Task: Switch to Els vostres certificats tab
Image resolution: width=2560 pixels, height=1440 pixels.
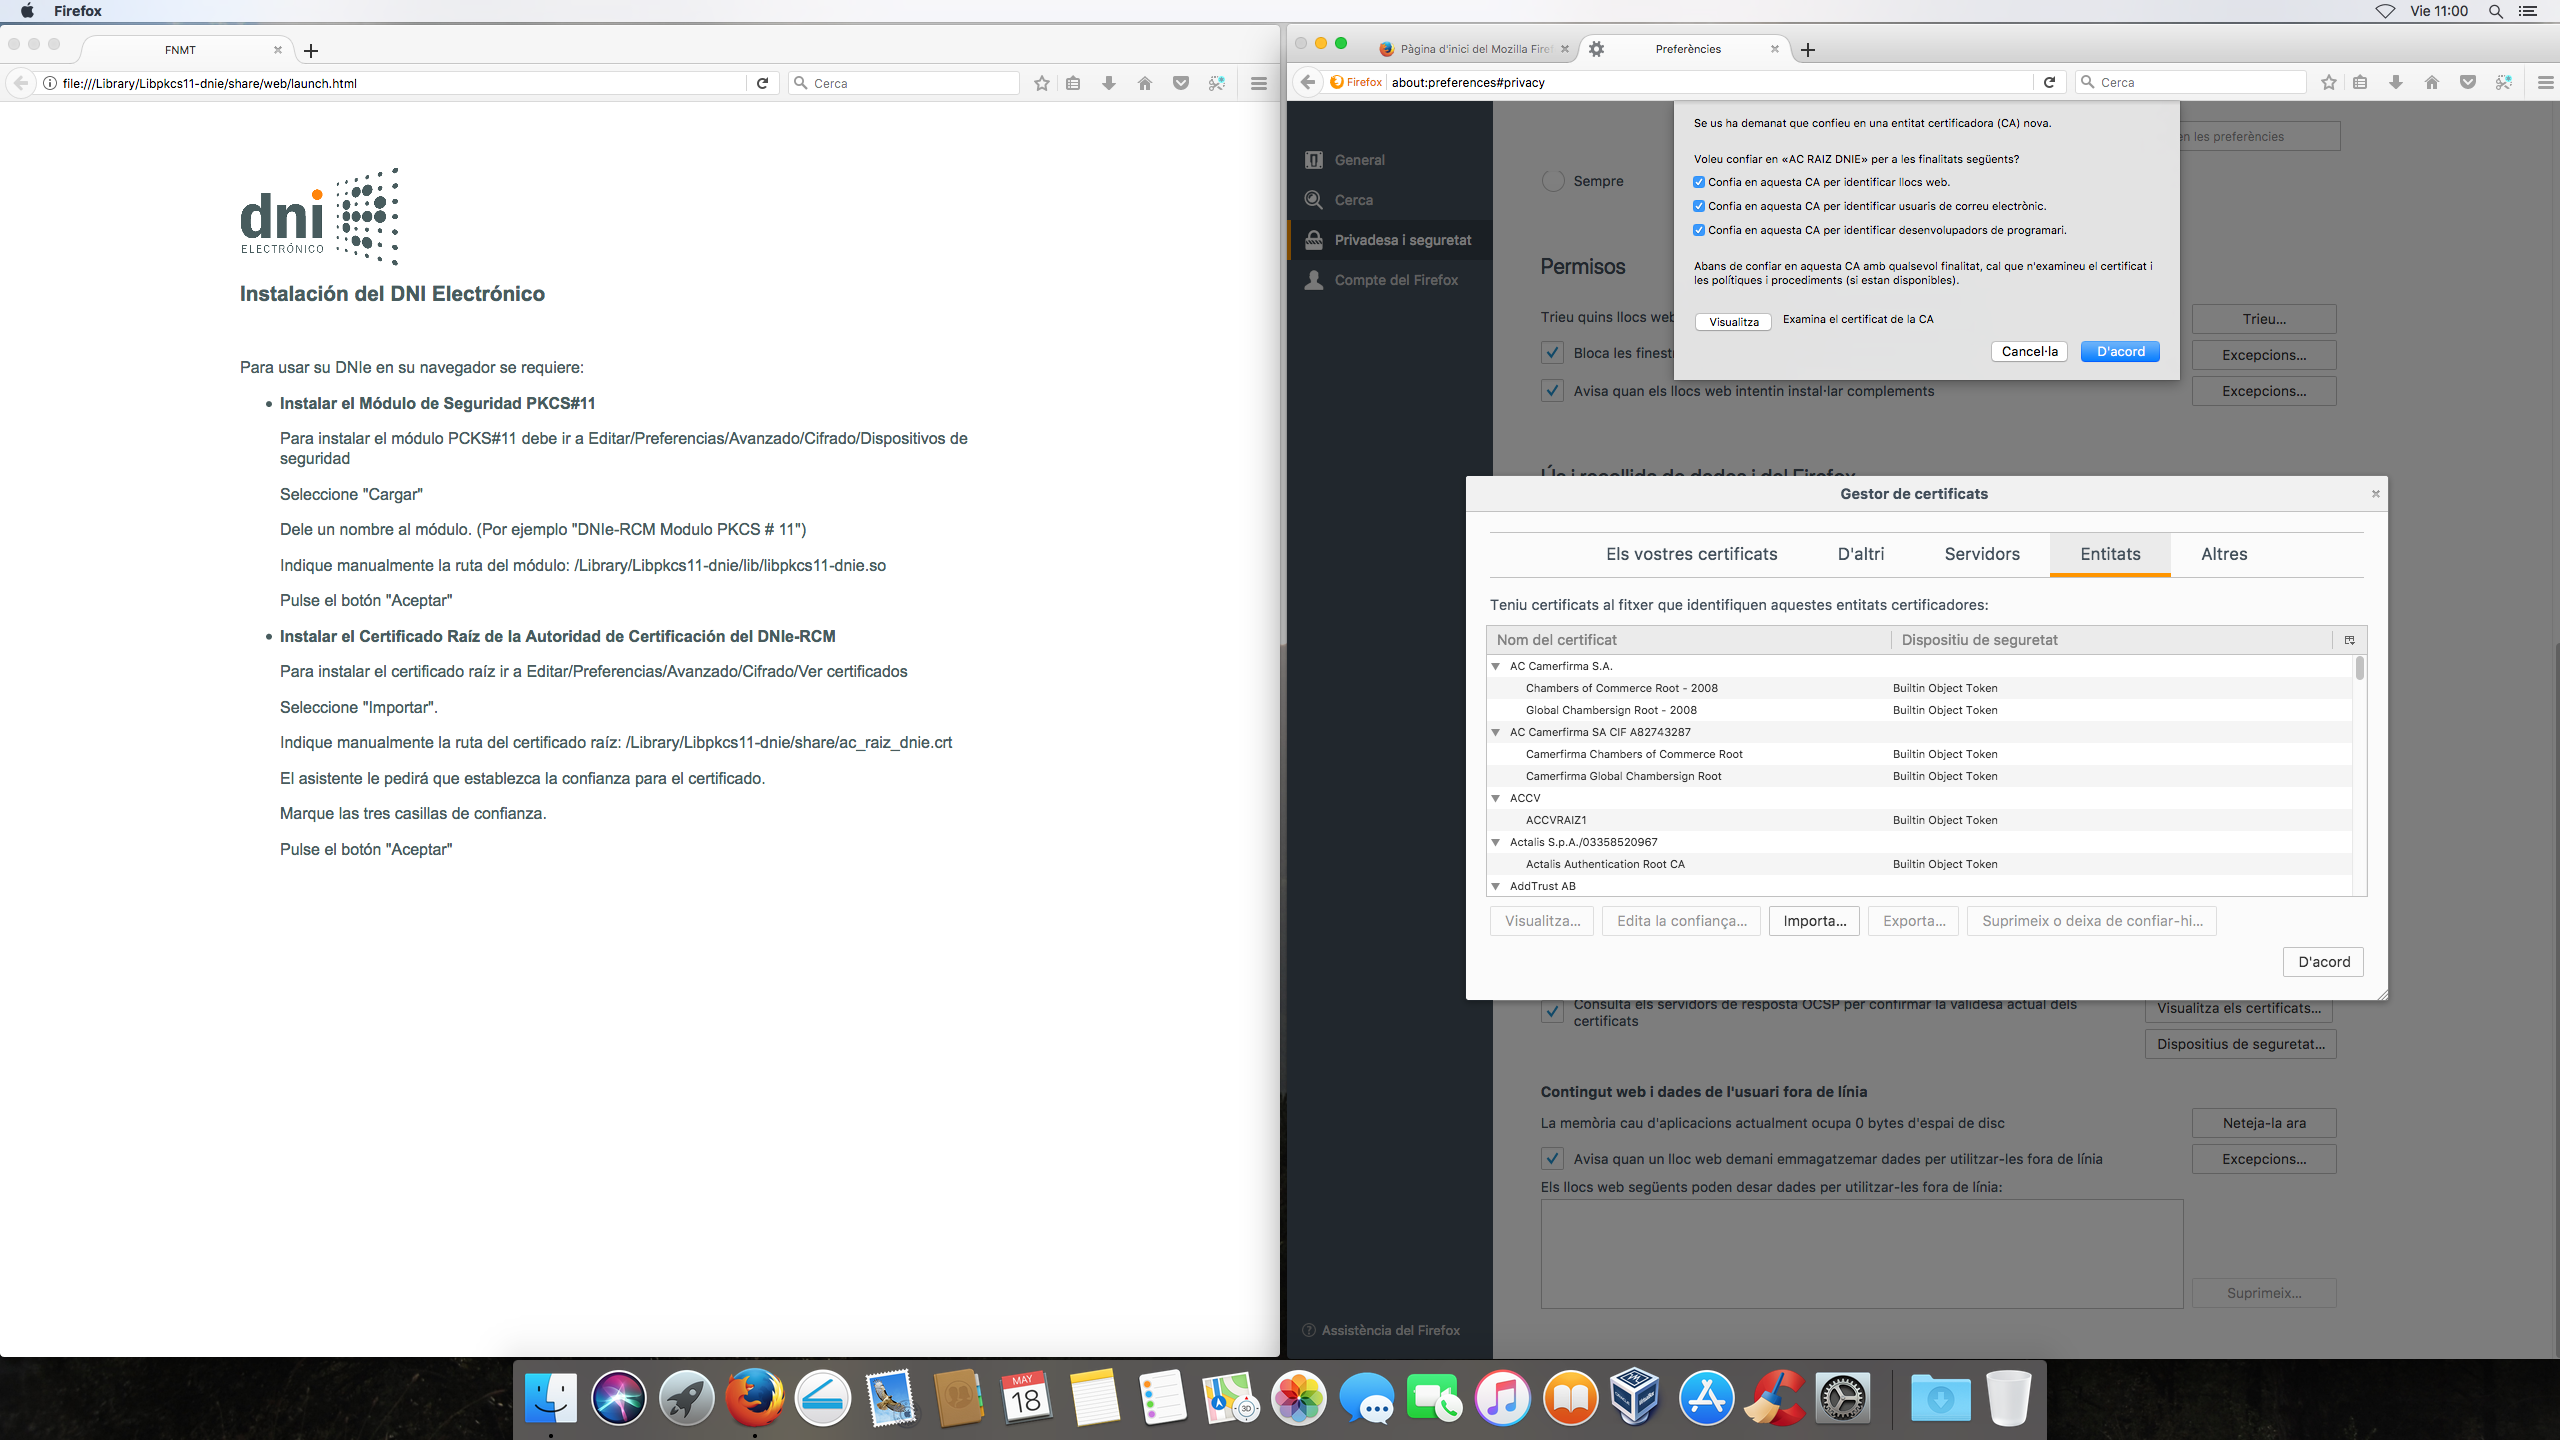Action: click(1691, 554)
